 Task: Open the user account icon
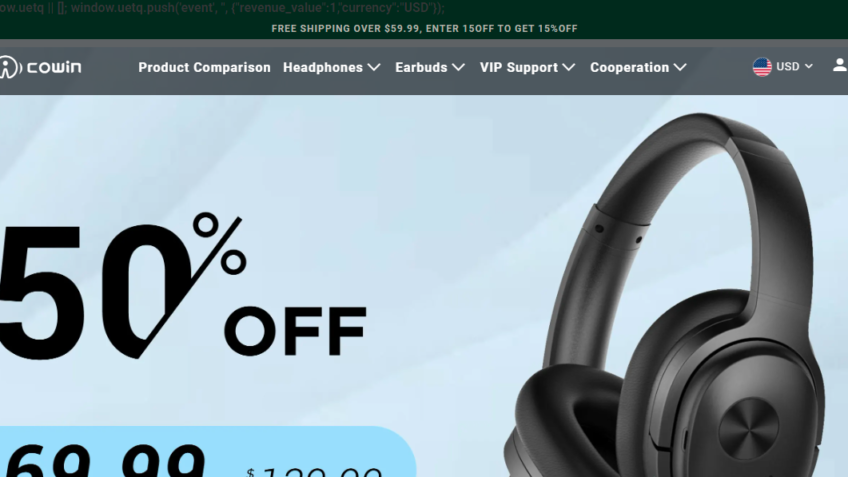click(840, 65)
